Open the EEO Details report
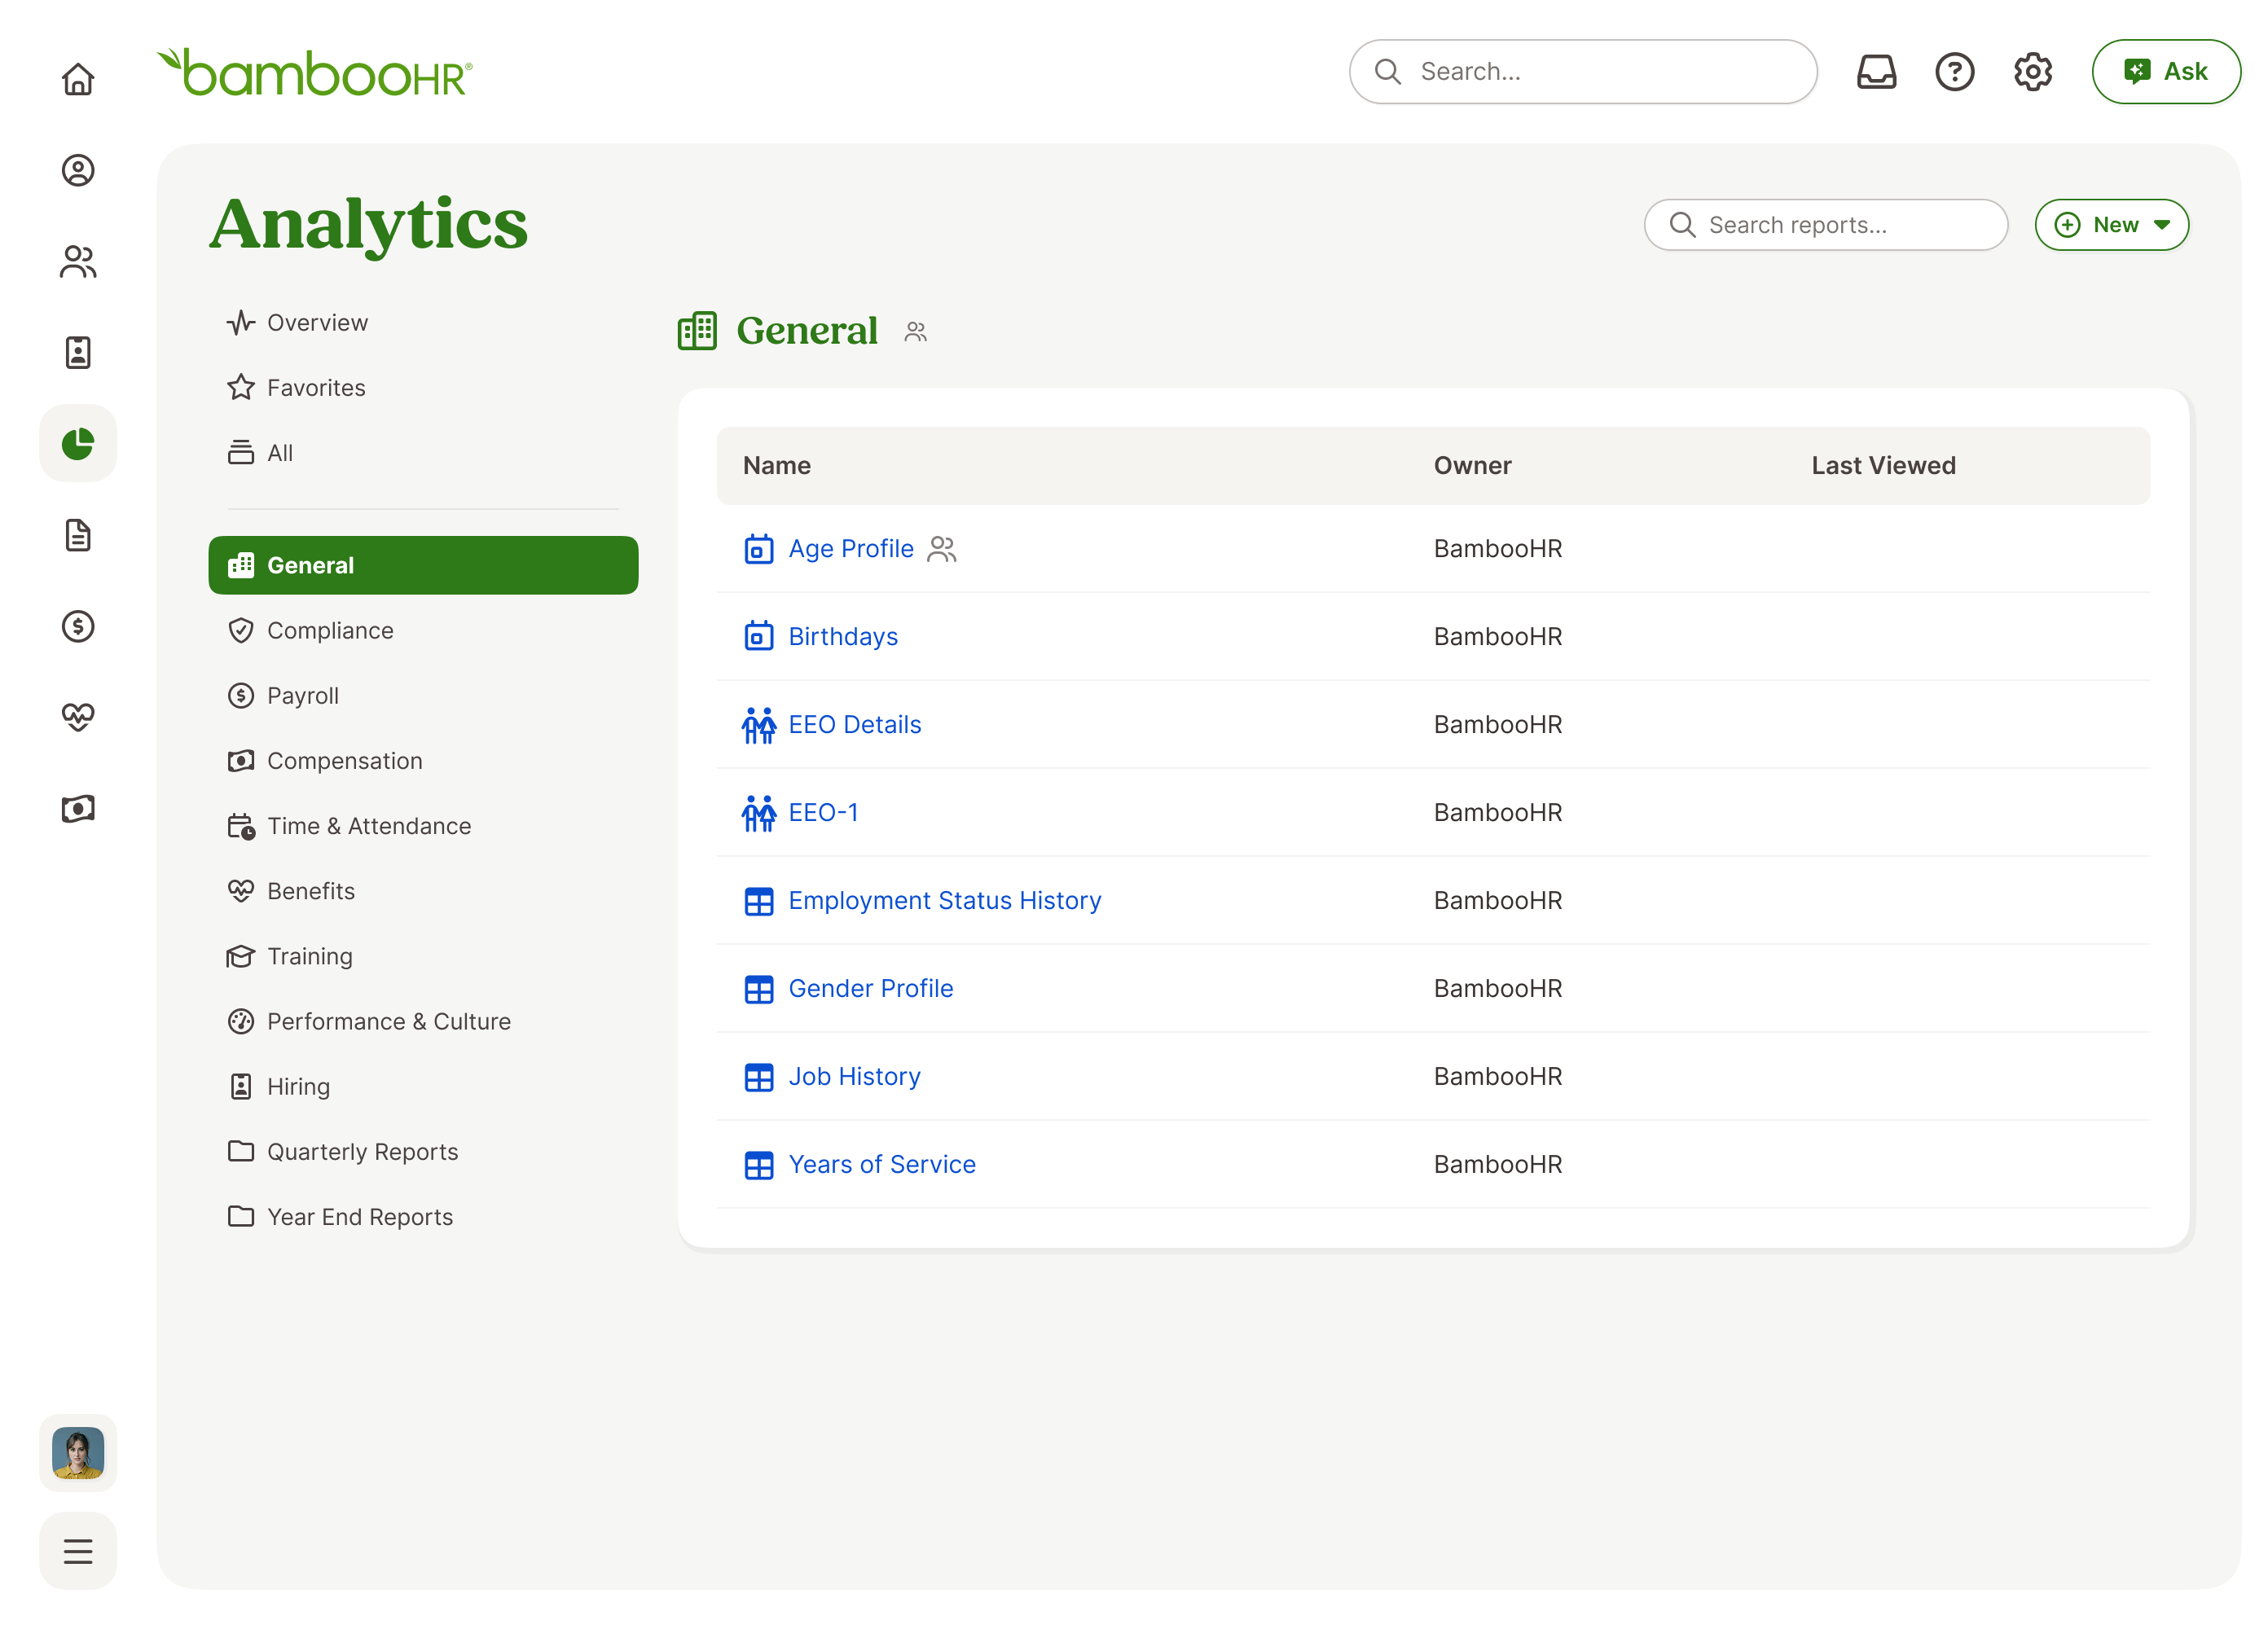Viewport: 2268px width, 1629px height. pyautogui.click(x=855, y=725)
